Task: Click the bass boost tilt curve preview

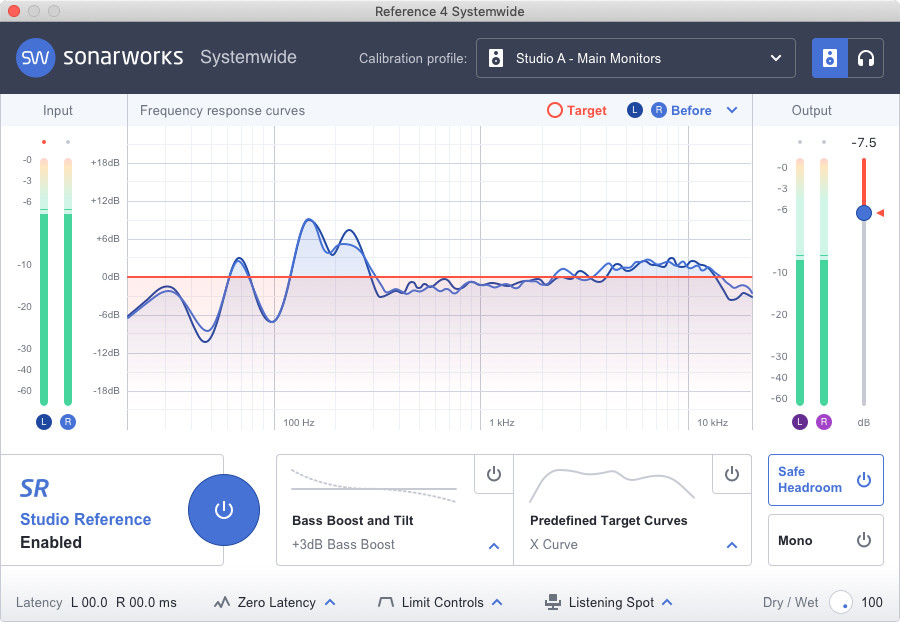Action: (x=374, y=486)
